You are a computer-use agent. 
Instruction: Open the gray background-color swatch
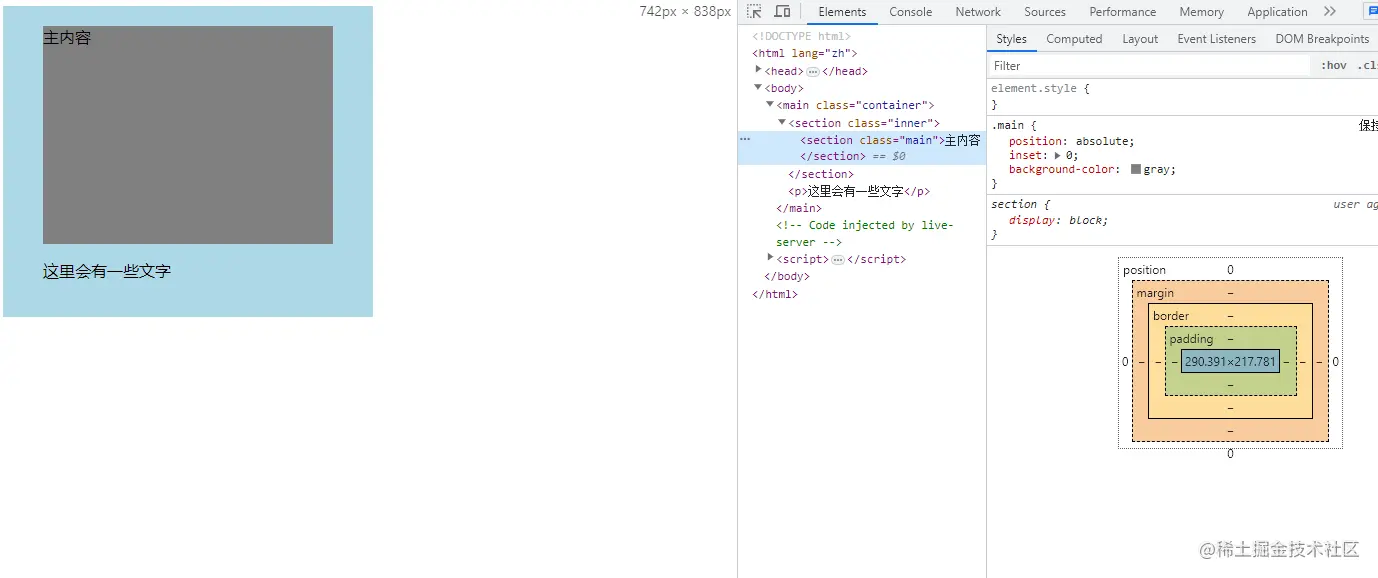tap(1136, 169)
